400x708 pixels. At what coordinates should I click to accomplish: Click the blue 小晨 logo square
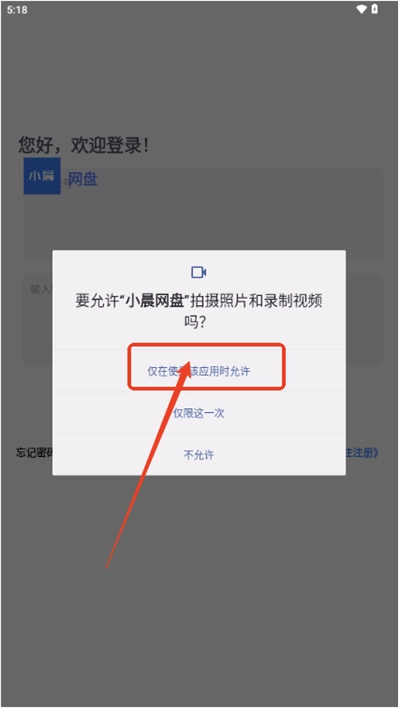[x=42, y=176]
